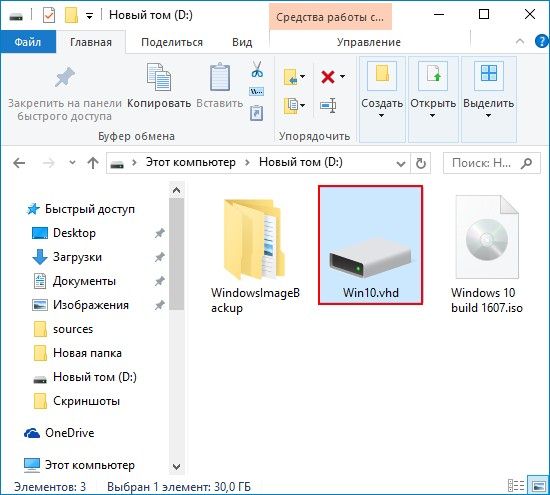Click the Properties checkmark icon in title bar
The height and width of the screenshot is (495, 550).
[49, 15]
